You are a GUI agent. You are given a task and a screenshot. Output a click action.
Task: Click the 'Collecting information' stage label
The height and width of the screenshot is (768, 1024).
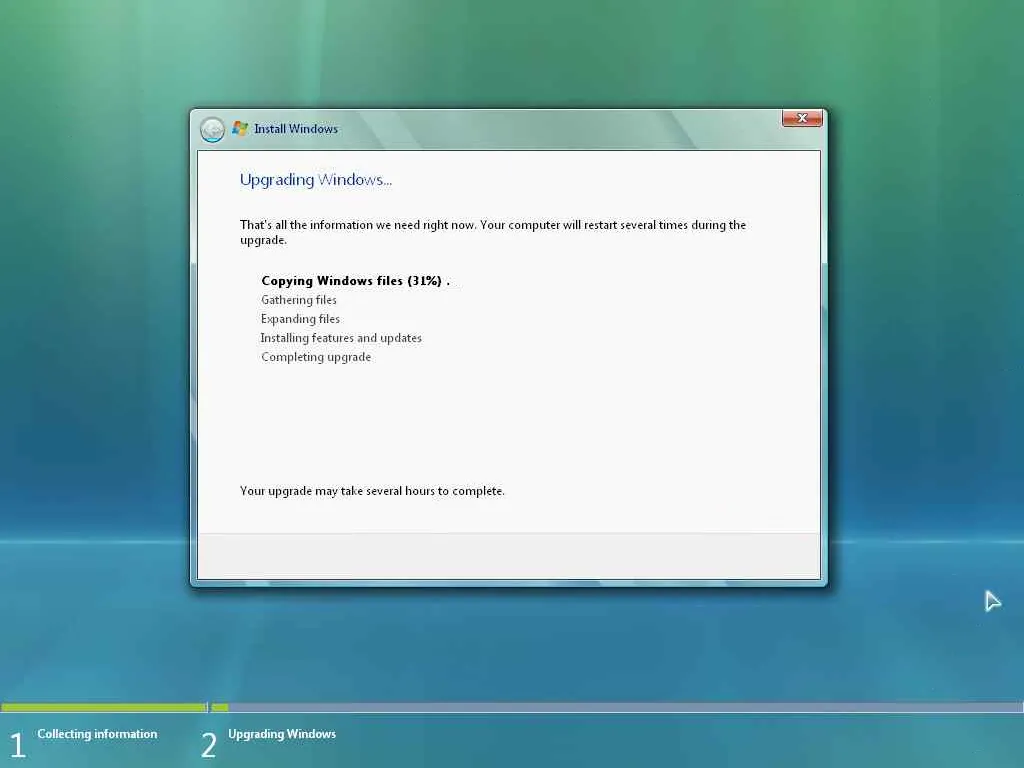click(x=97, y=734)
